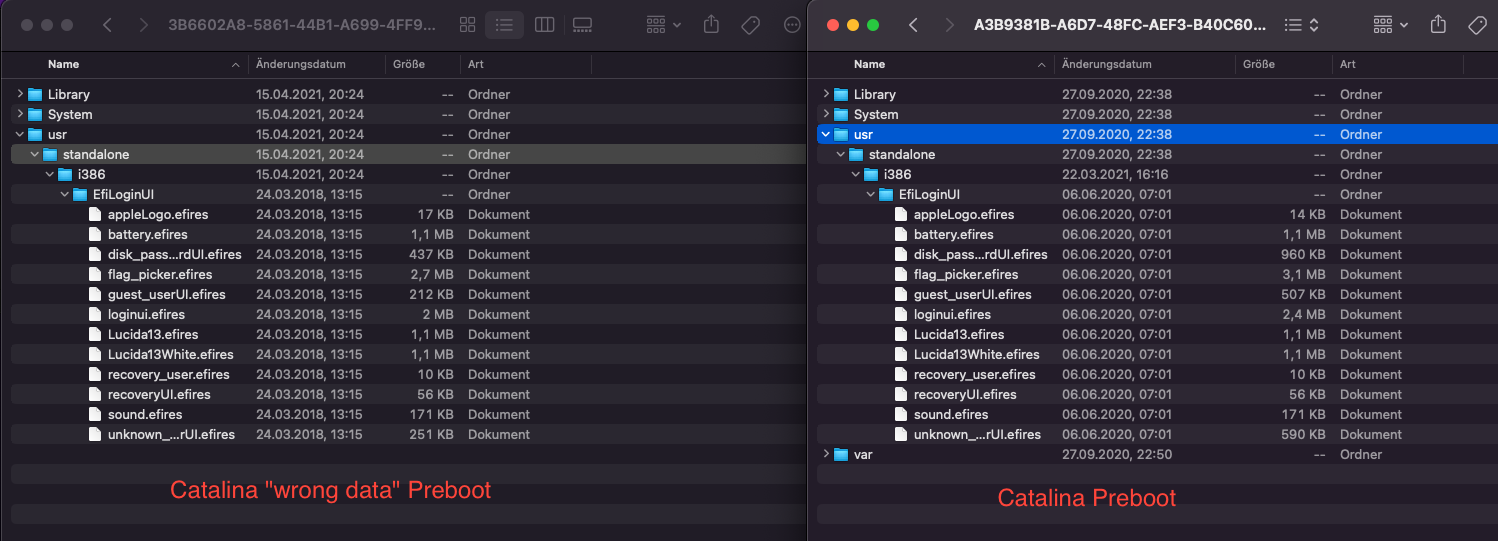Viewport: 1498px width, 541px height.
Task: Select sound.efires file icon in right window
Action: click(x=901, y=414)
